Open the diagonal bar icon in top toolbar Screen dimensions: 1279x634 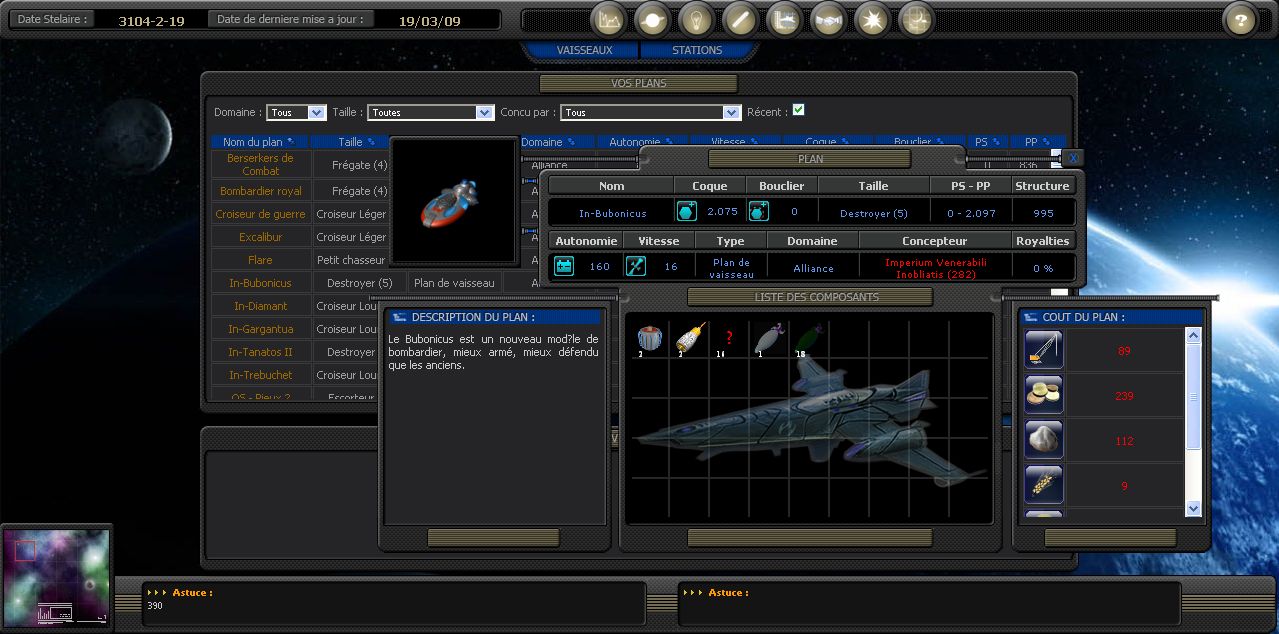tap(740, 19)
